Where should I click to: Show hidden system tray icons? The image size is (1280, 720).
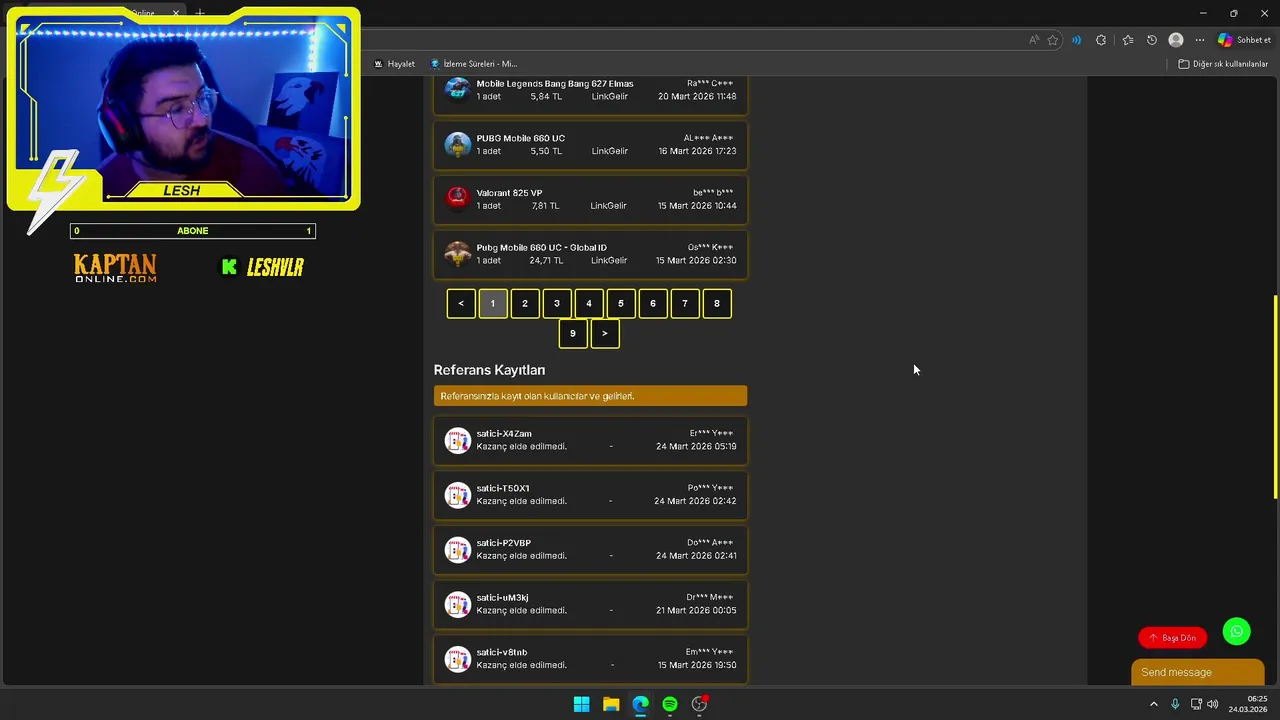[1153, 704]
